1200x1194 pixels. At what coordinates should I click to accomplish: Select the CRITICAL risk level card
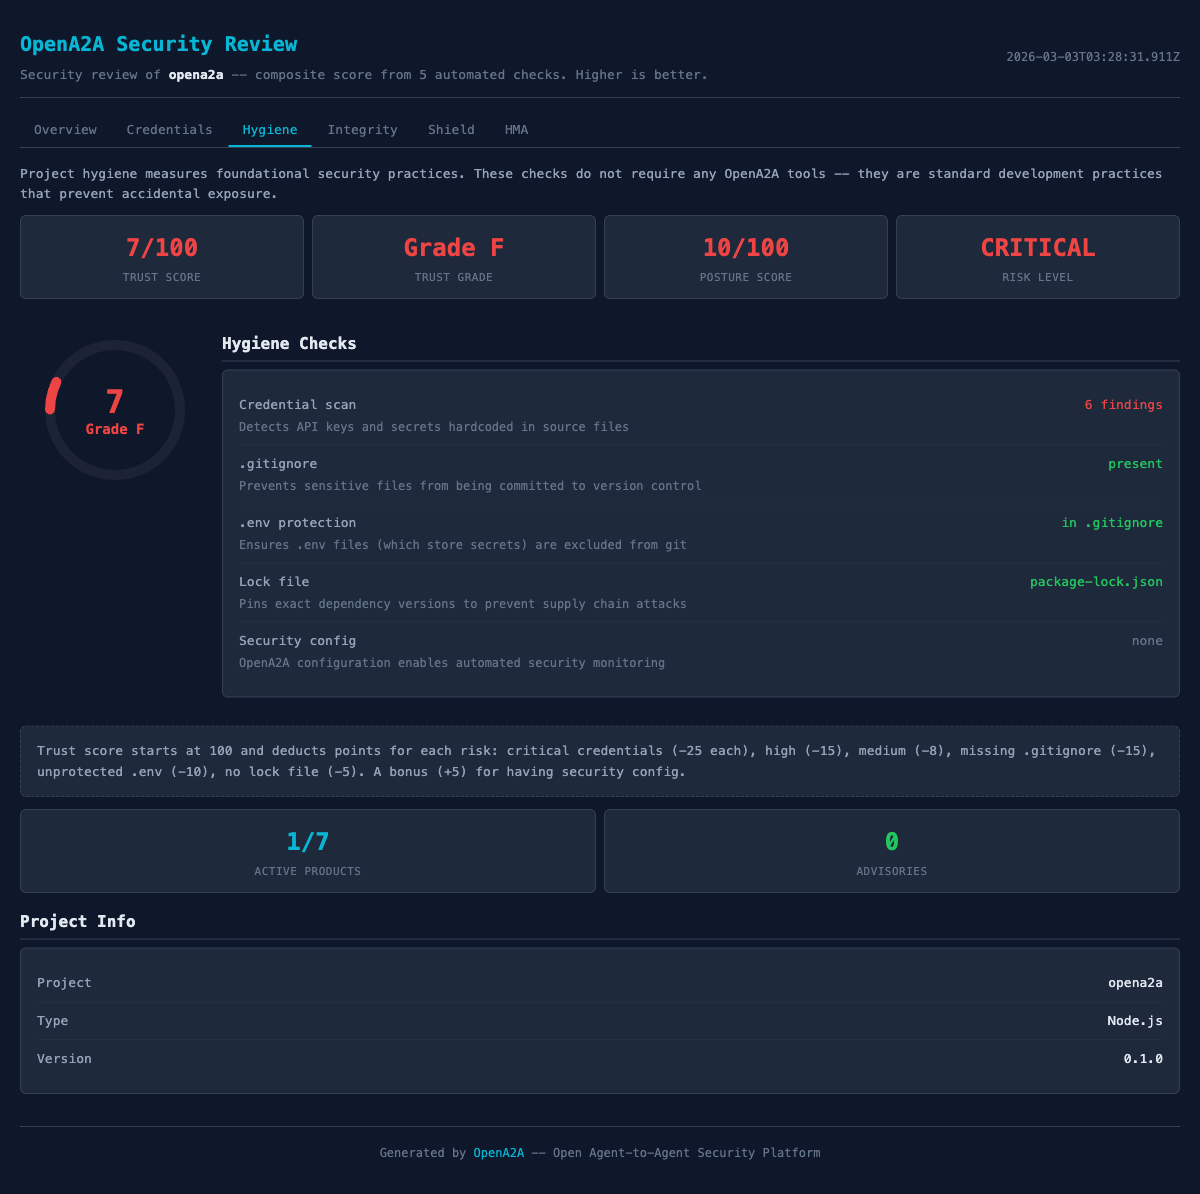[x=1037, y=257]
